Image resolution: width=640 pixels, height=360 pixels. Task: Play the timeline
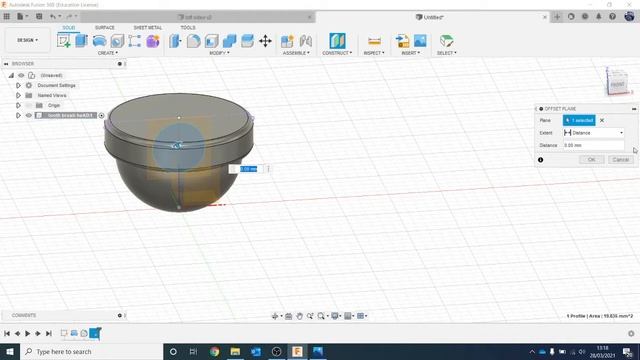[x=27, y=333]
